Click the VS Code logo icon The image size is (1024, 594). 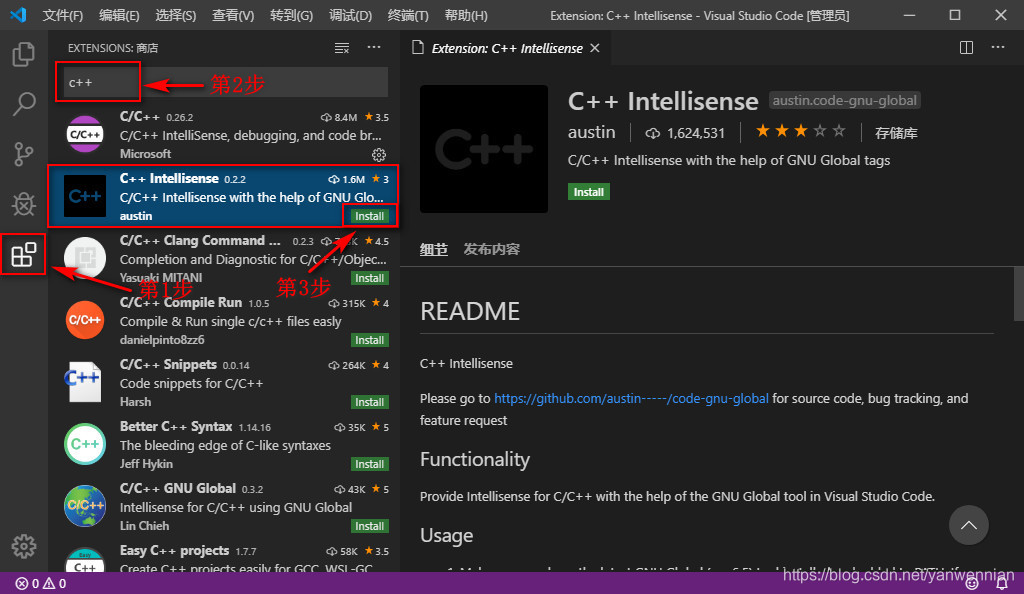coord(18,14)
